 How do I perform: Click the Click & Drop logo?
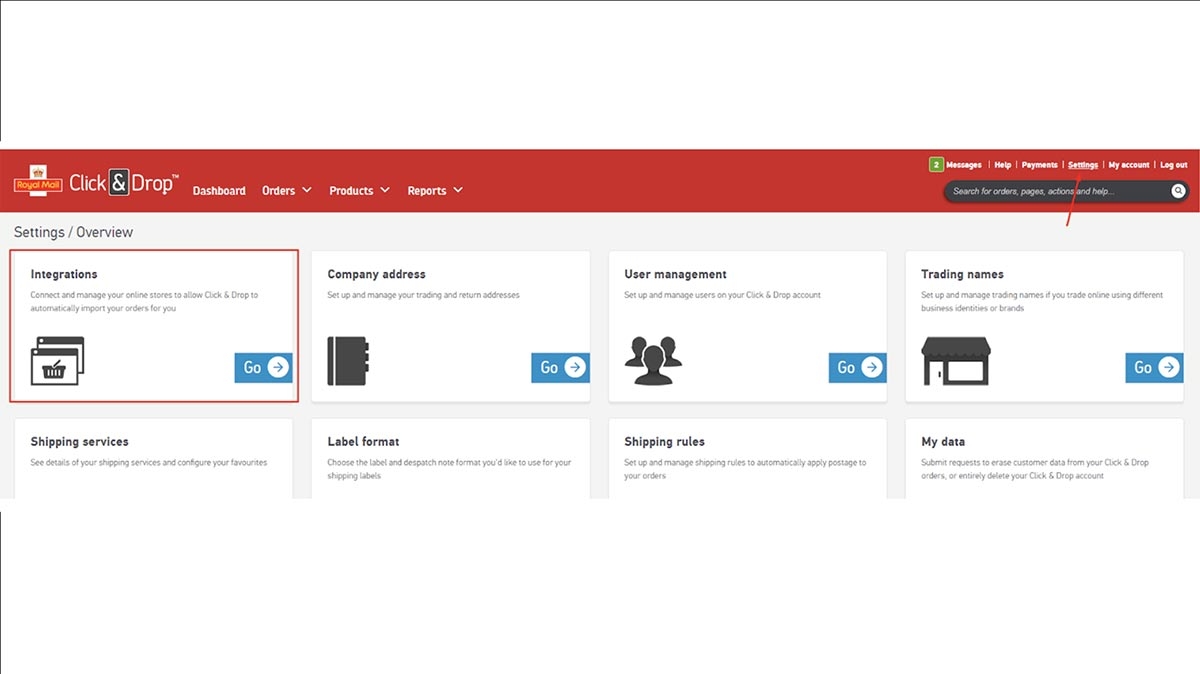120,181
